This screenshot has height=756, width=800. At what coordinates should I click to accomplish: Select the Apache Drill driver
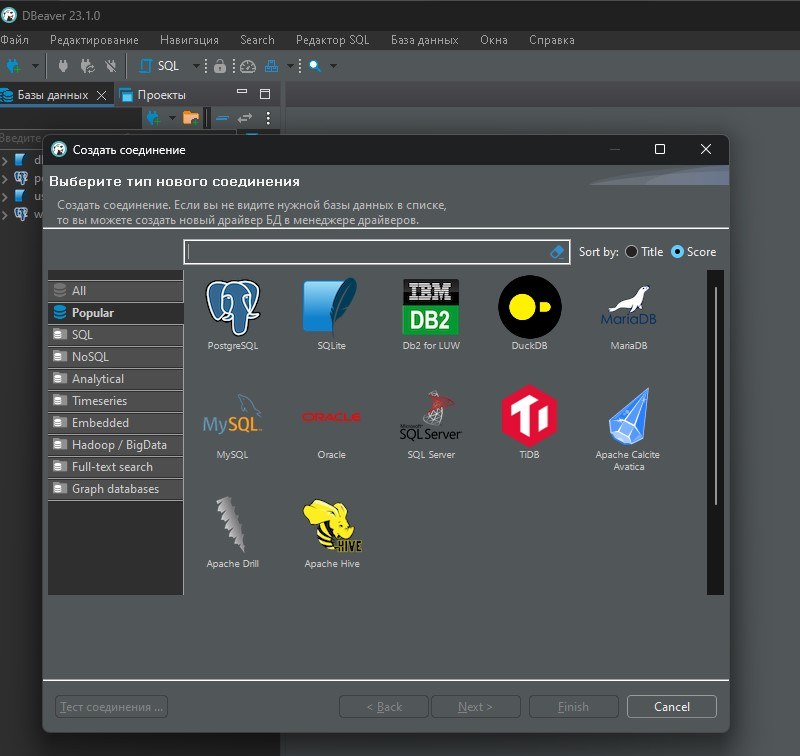pyautogui.click(x=233, y=533)
